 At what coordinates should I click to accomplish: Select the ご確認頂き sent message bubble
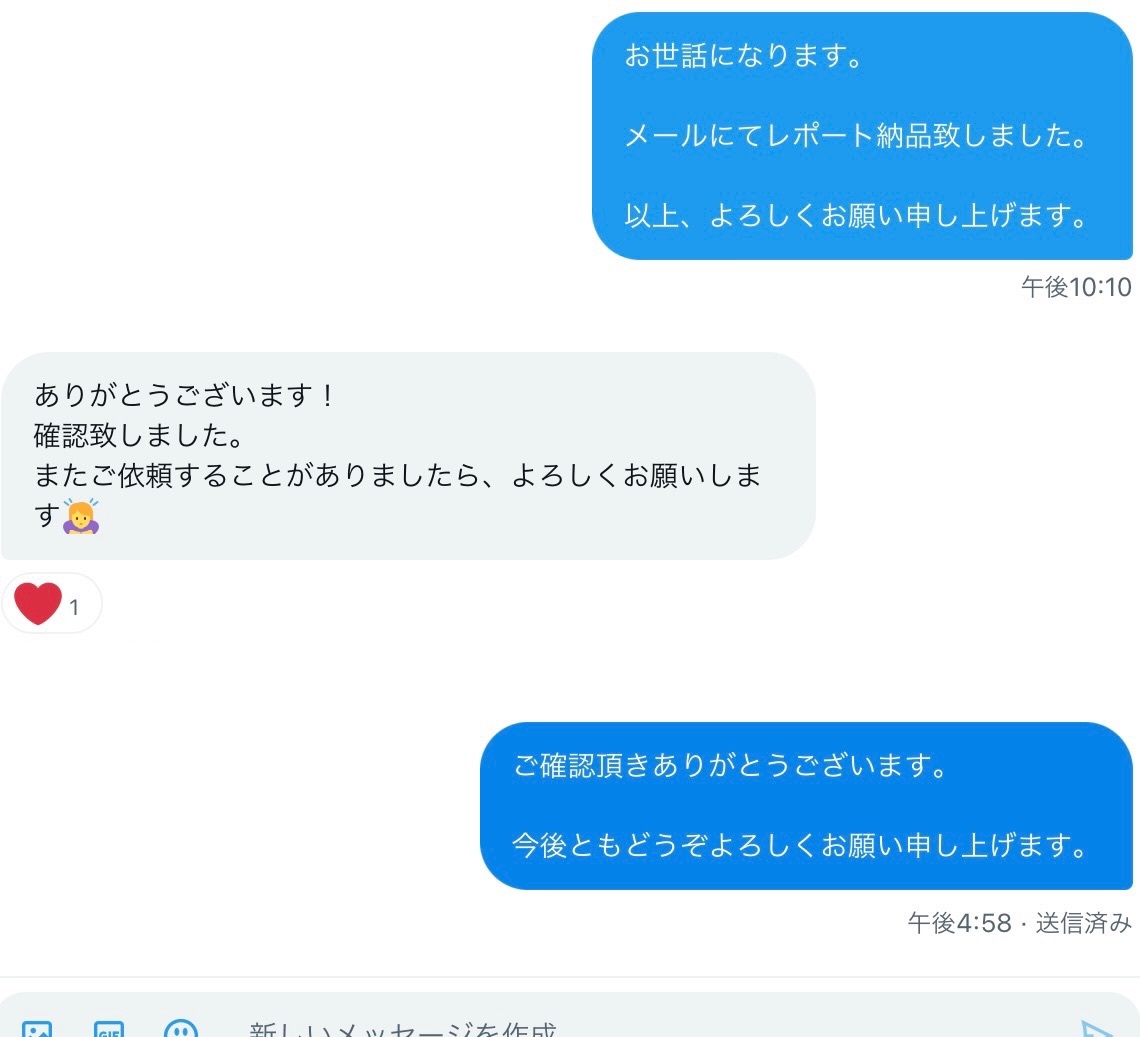click(806, 806)
